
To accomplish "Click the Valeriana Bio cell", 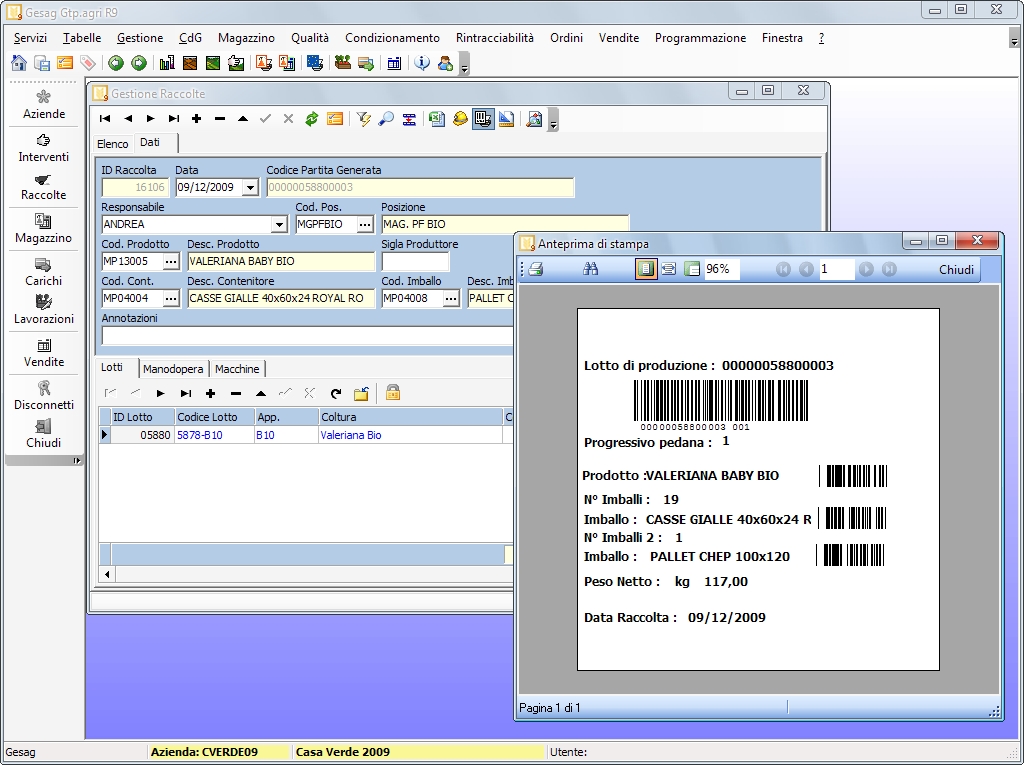I will [410, 435].
